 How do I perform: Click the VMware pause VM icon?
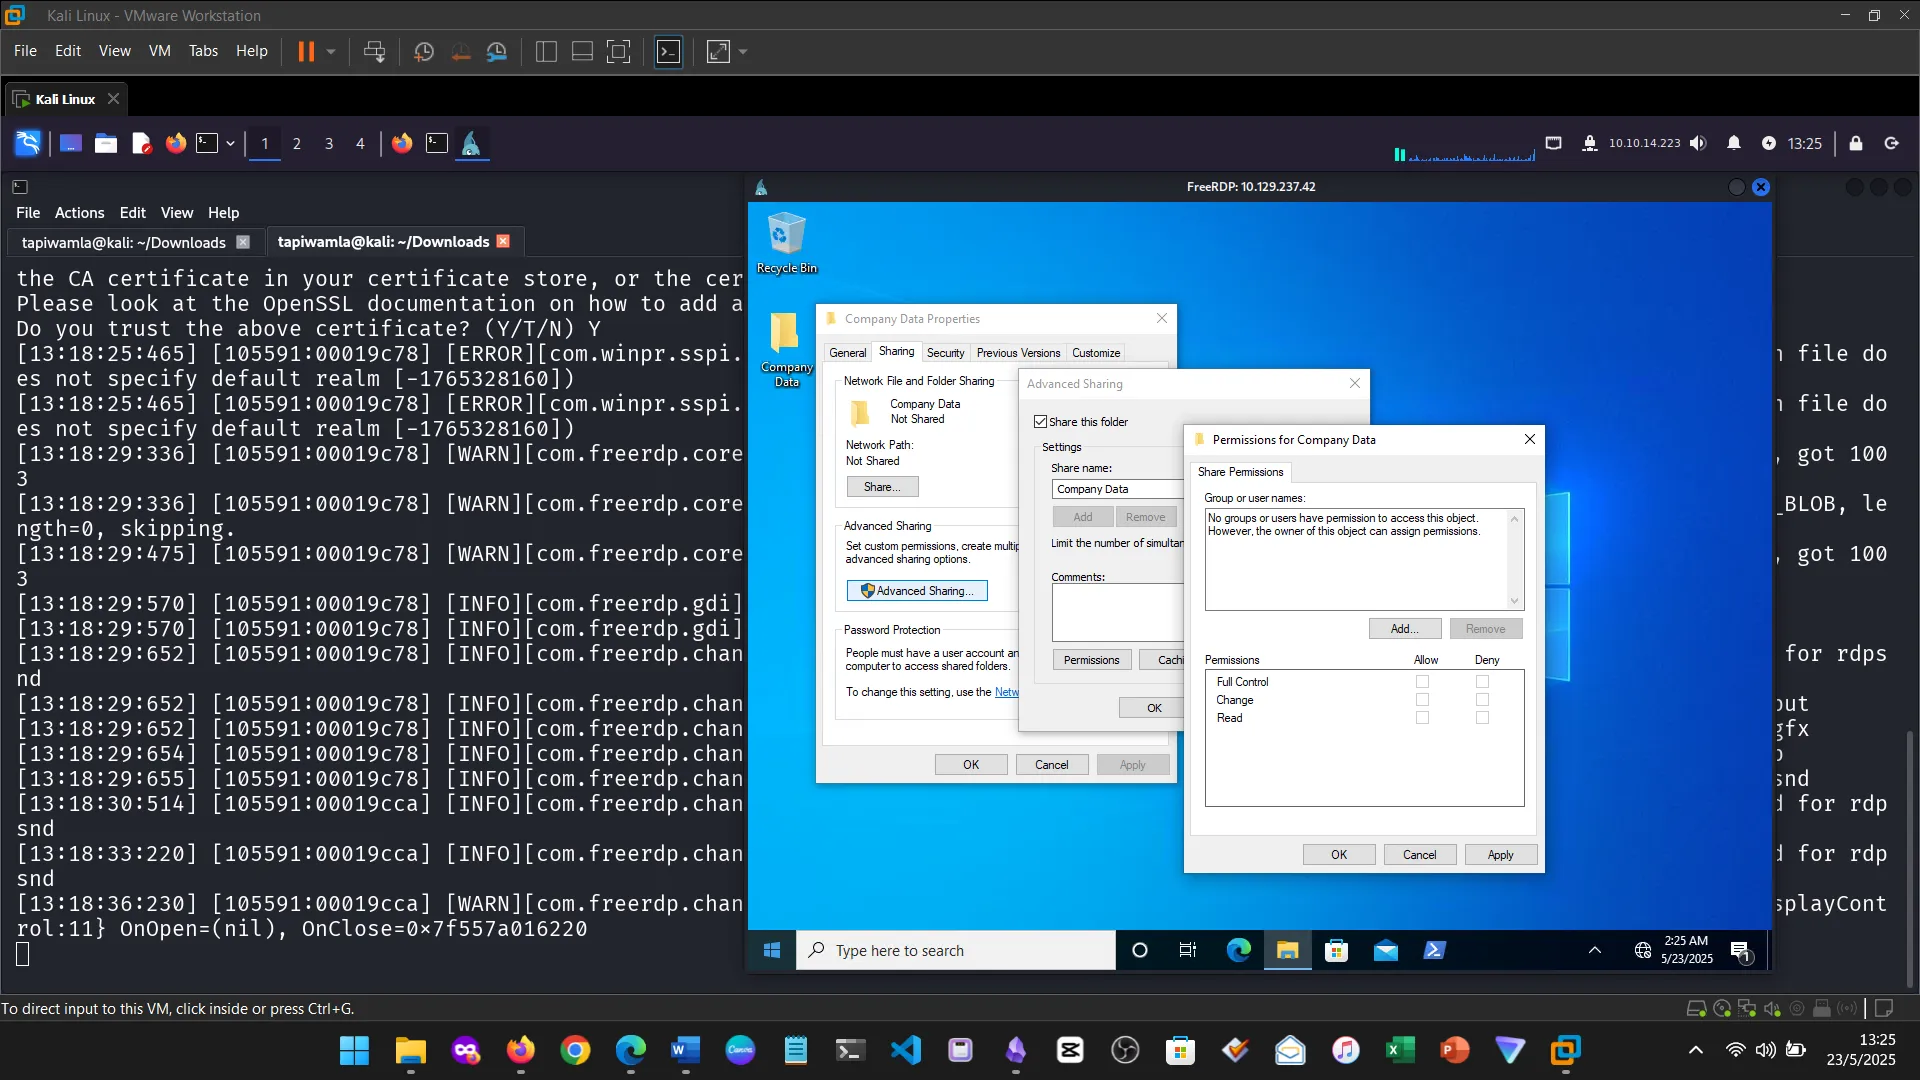point(306,51)
